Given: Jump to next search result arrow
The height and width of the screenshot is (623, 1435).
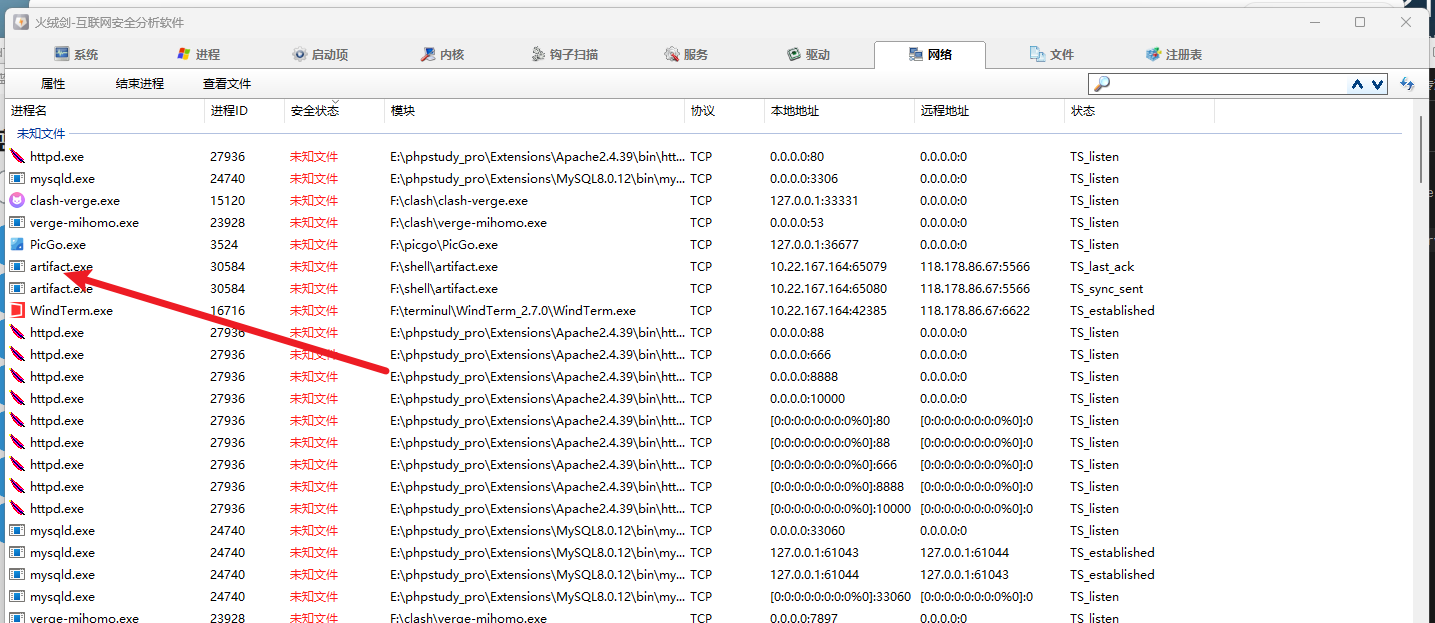Looking at the screenshot, I should click(x=1378, y=85).
